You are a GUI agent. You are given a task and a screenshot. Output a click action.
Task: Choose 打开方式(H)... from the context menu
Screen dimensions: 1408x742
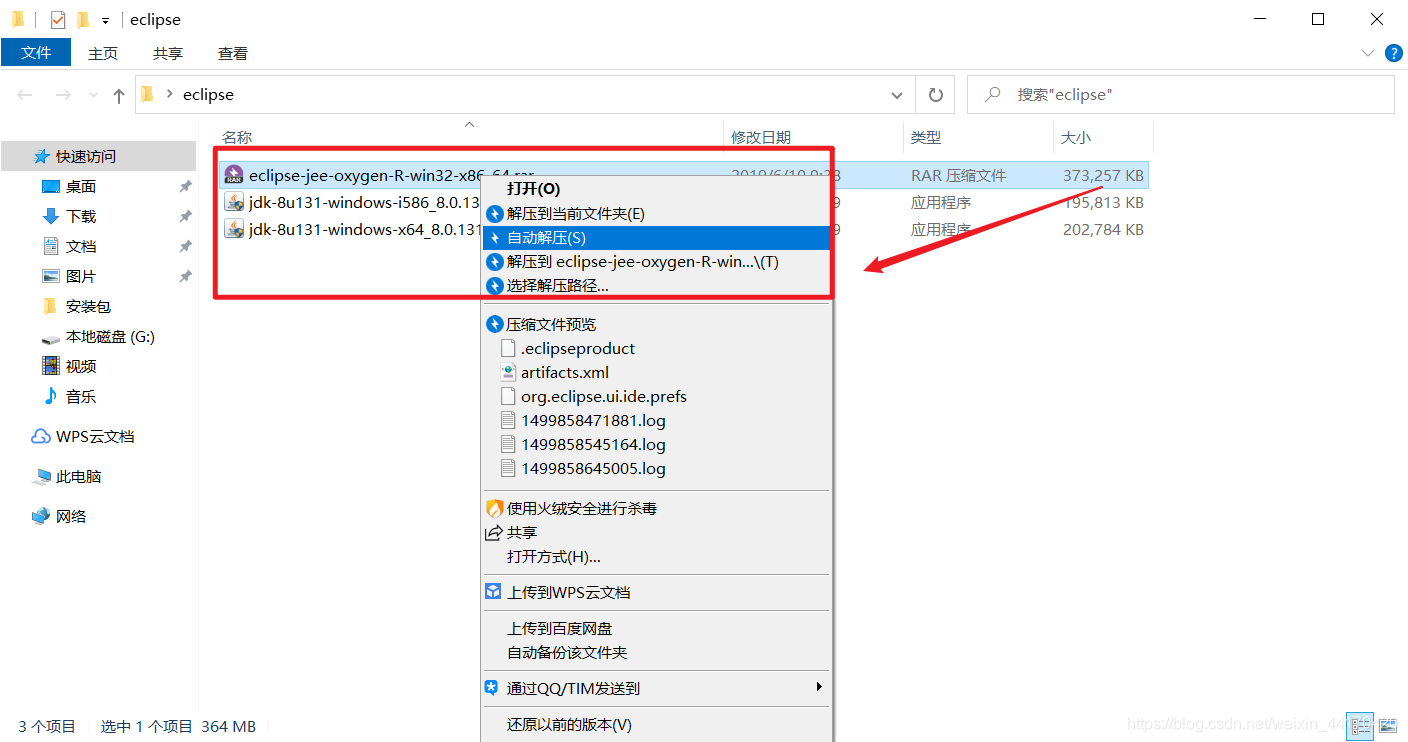click(x=656, y=556)
